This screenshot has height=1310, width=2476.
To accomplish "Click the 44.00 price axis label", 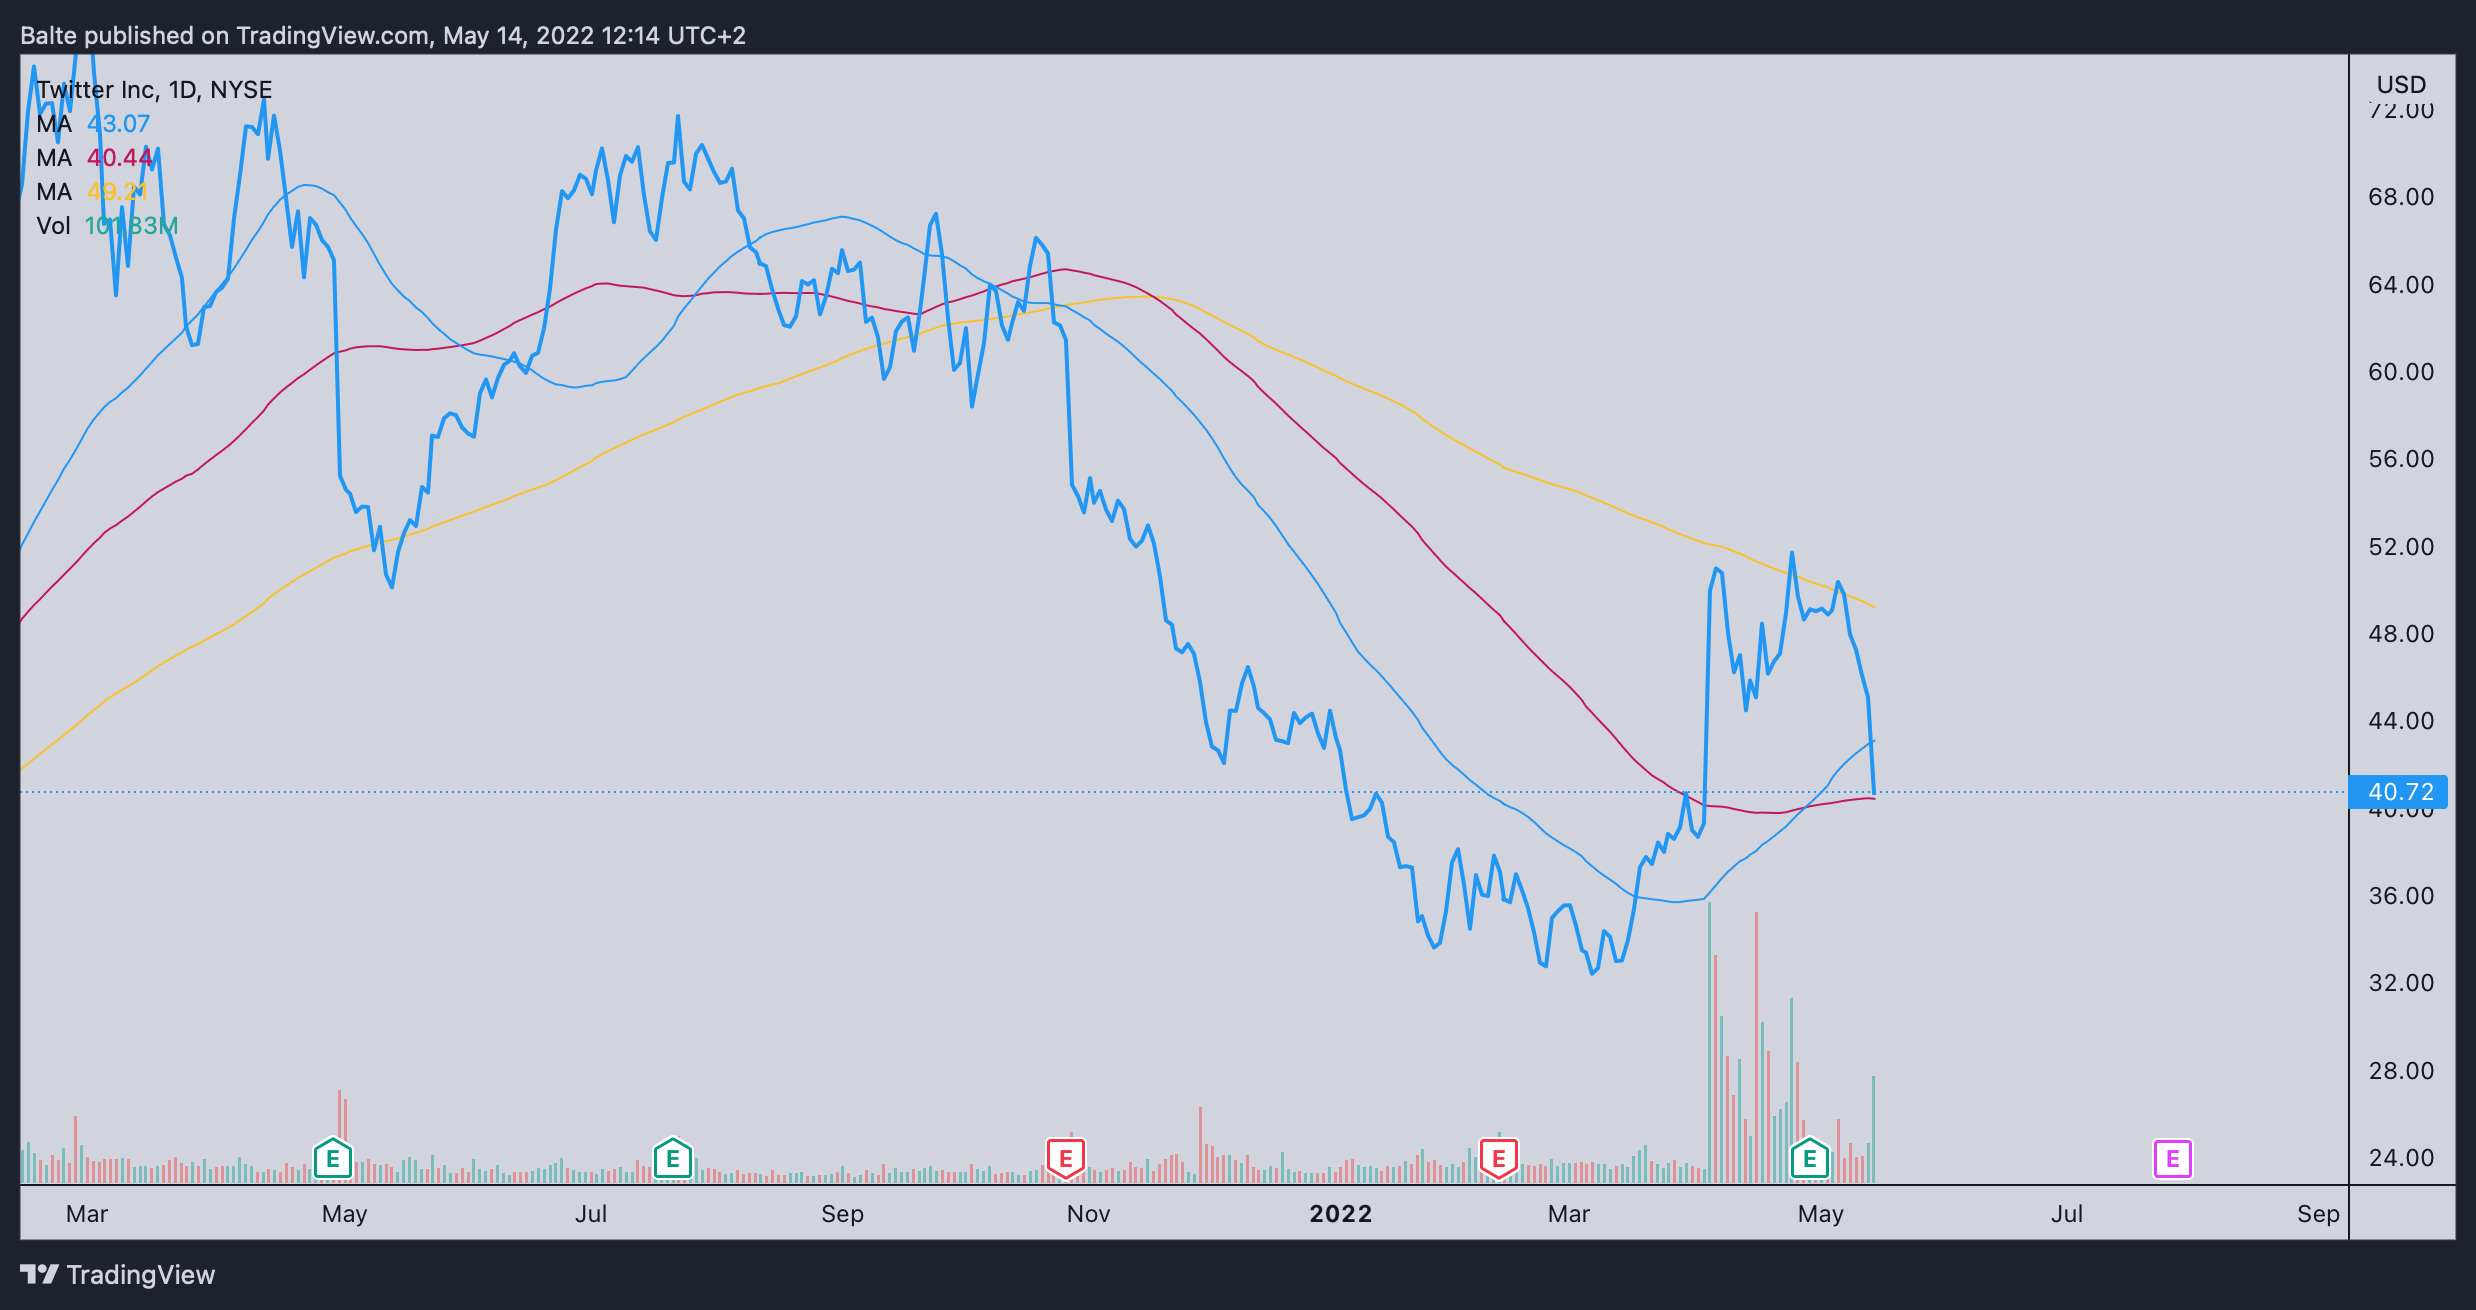I will [x=2401, y=721].
